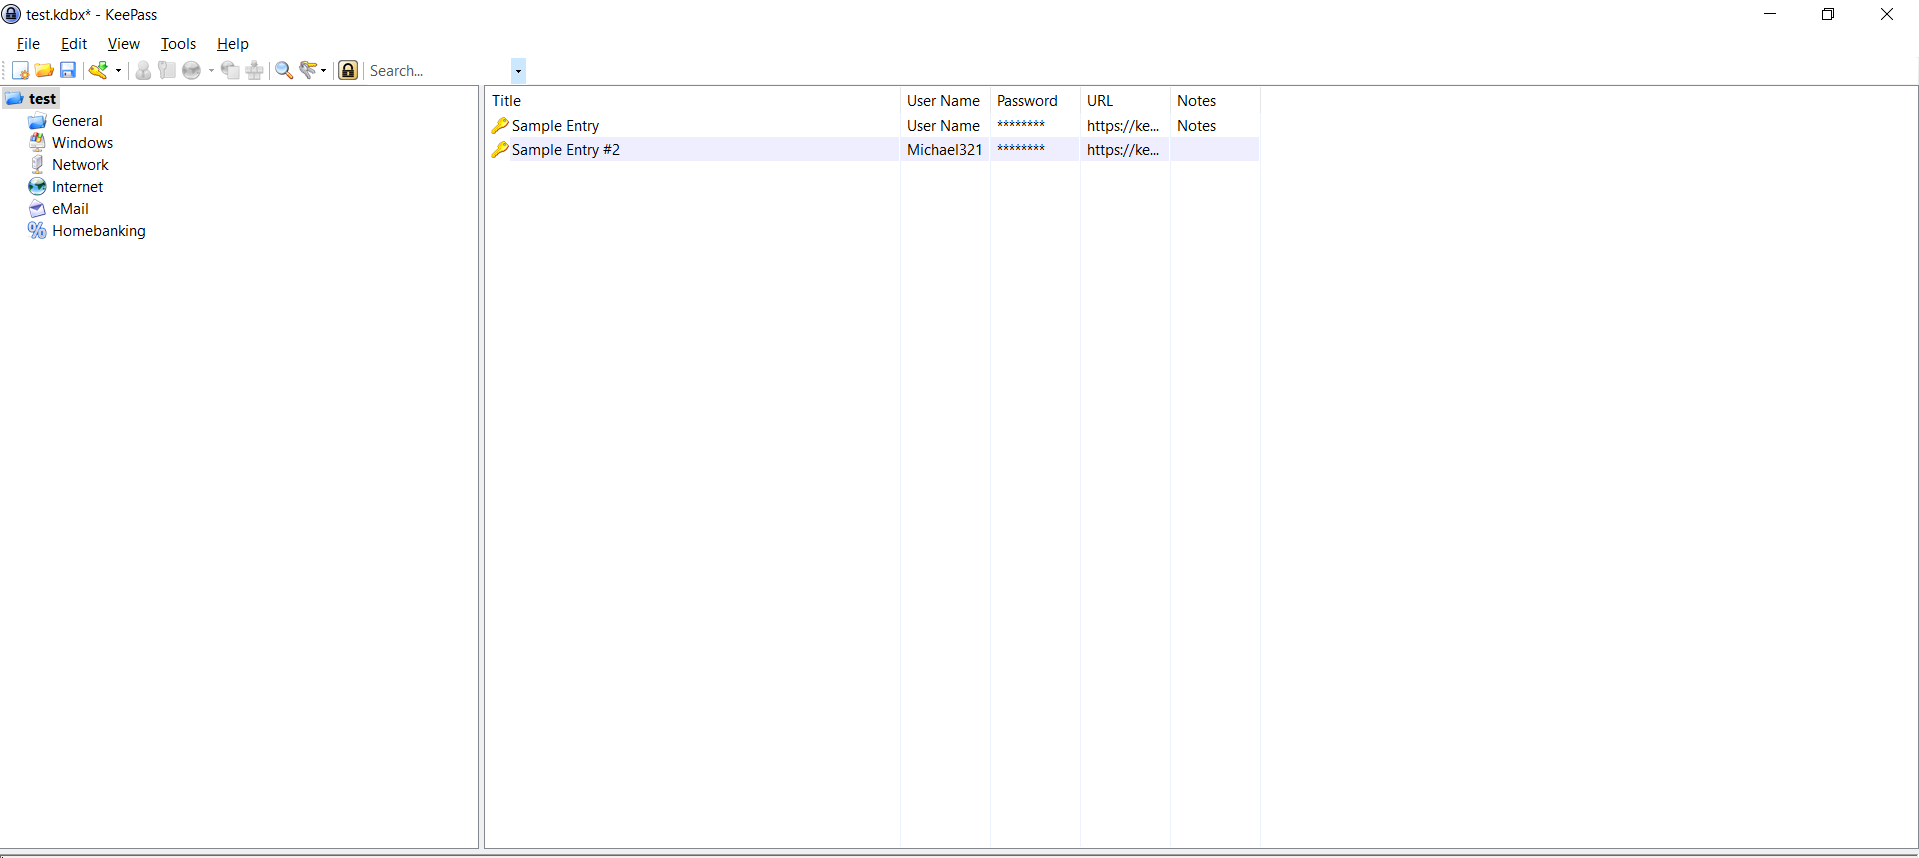Click the URL cell of Sample Entry #2
Image resolution: width=1919 pixels, height=858 pixels.
[x=1125, y=149]
